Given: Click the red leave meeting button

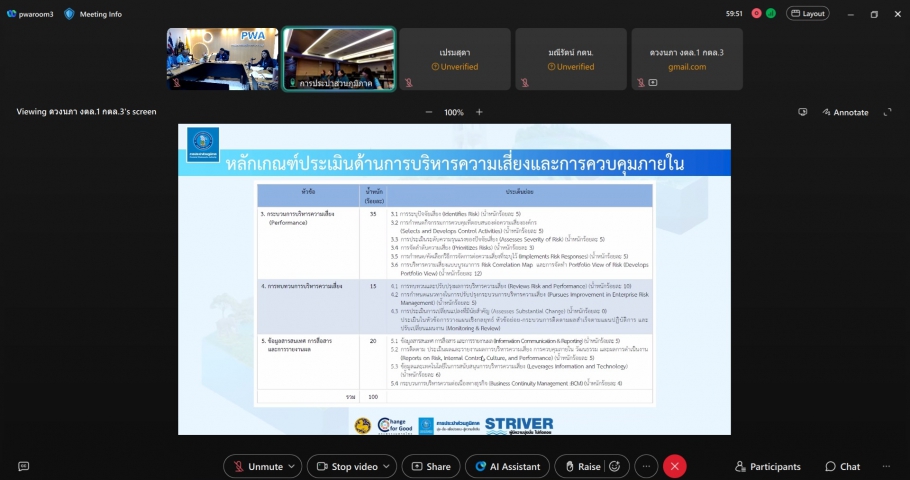Looking at the screenshot, I should tap(675, 466).
